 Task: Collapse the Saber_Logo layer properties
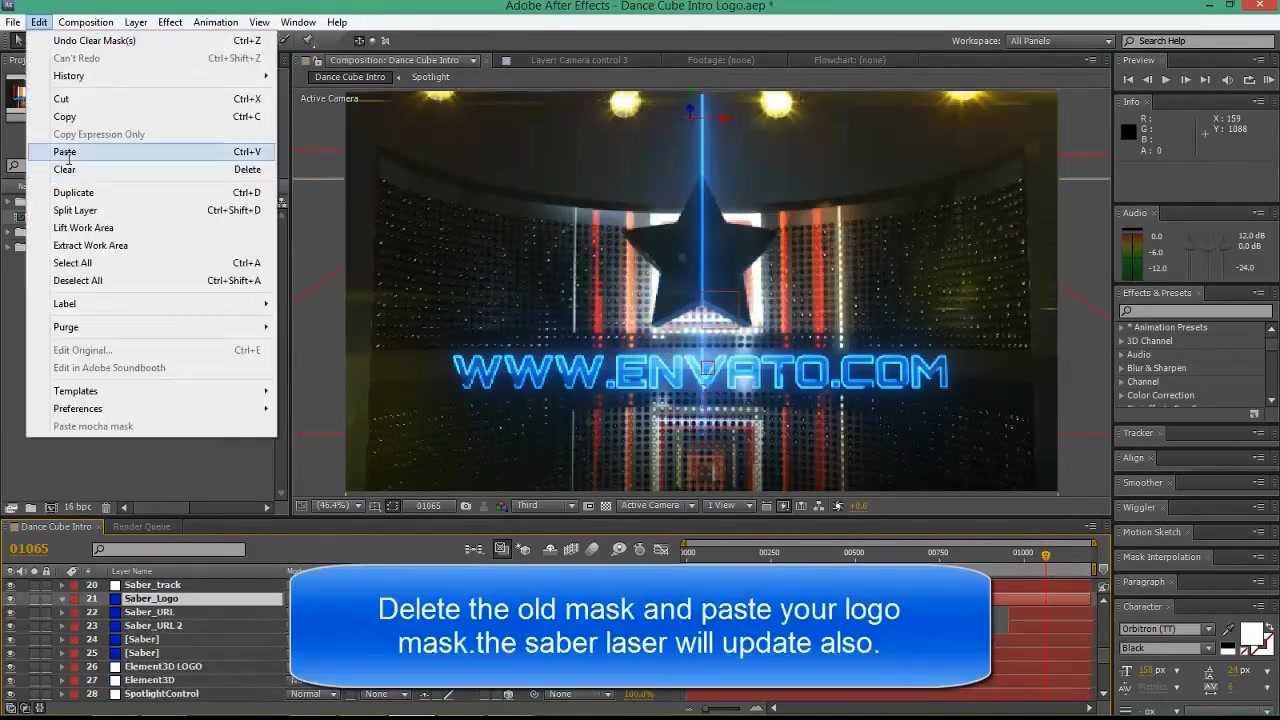62,599
